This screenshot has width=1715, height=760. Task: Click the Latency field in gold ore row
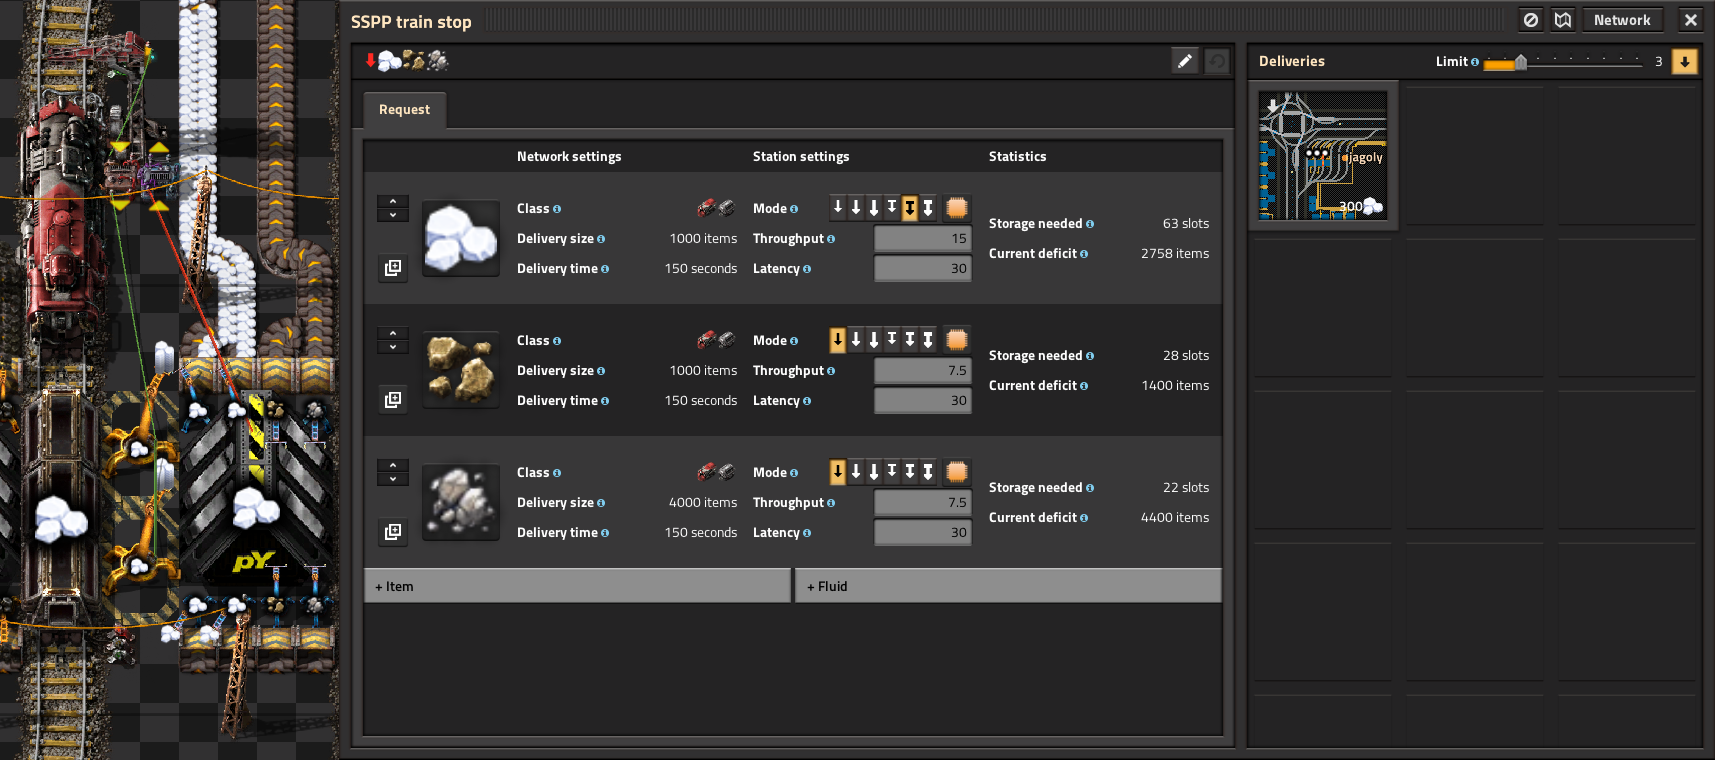pos(923,400)
